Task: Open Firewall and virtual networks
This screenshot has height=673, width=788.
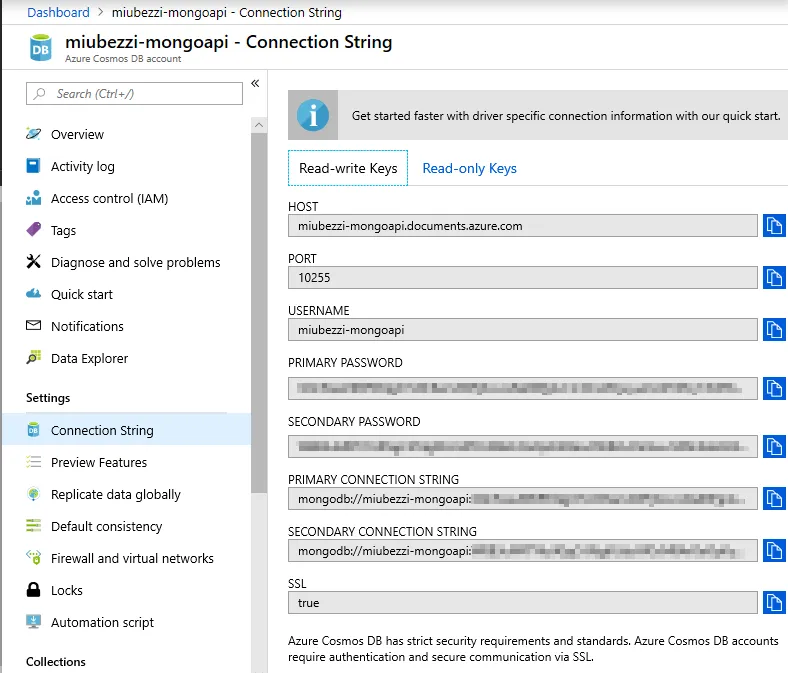Action: click(132, 558)
